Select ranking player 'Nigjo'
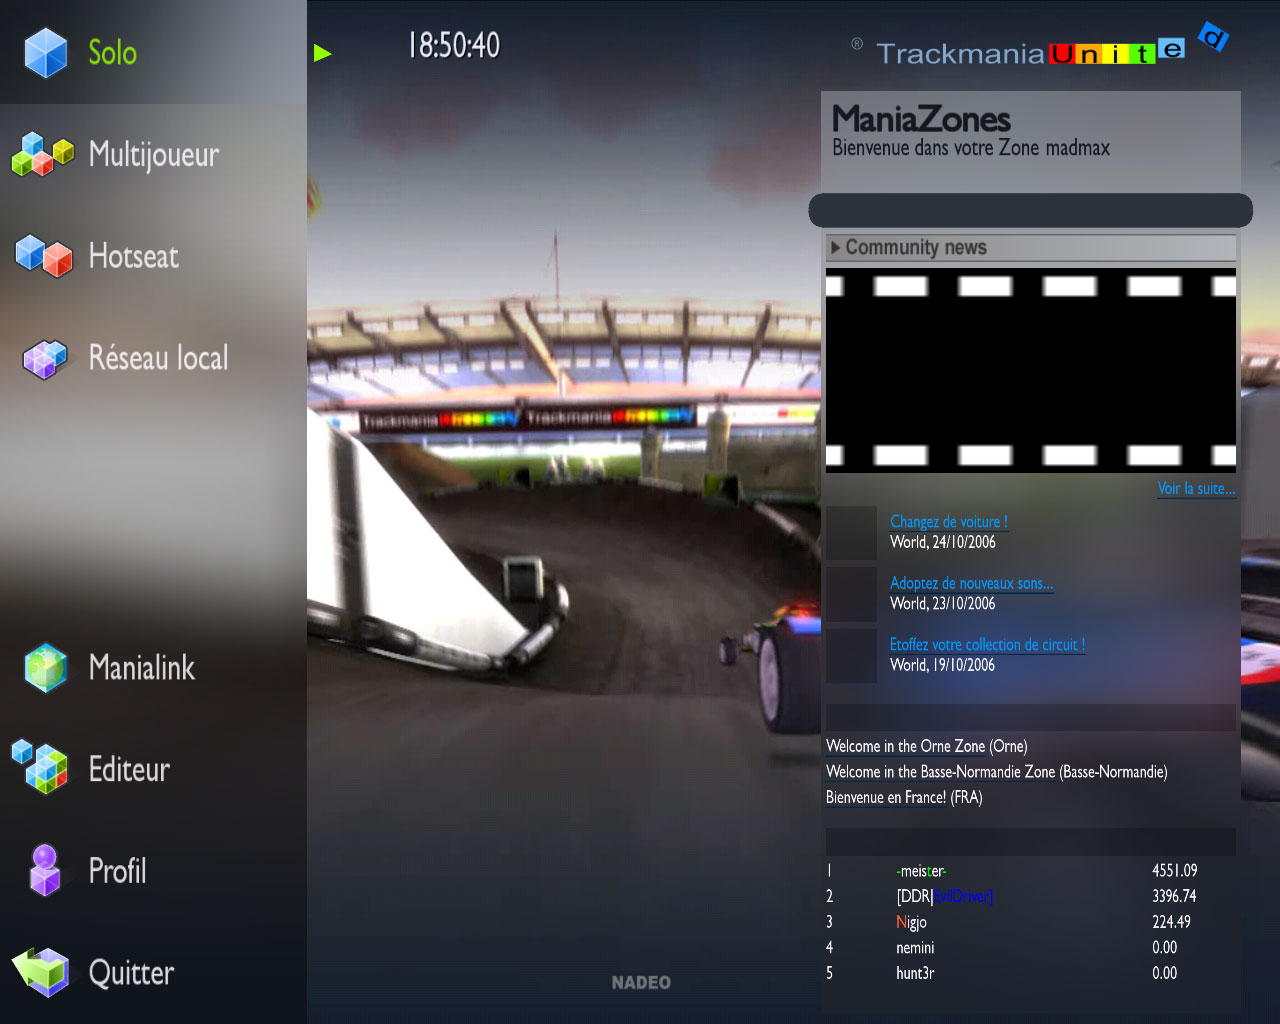The height and width of the screenshot is (1024, 1280). pos(911,922)
